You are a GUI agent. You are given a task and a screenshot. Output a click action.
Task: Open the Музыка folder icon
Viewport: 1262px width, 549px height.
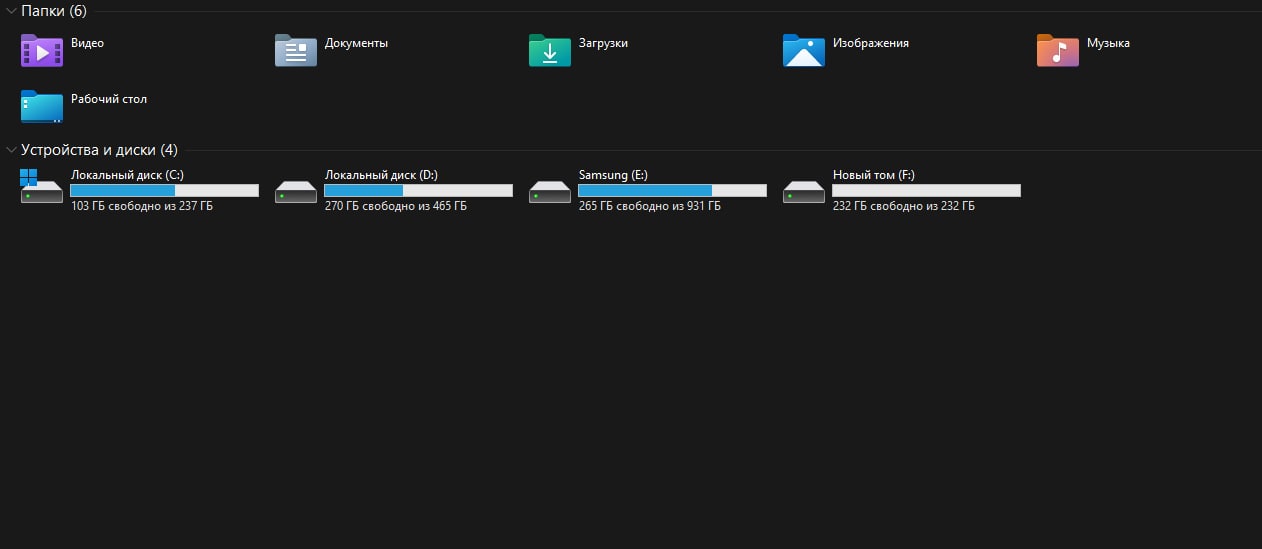(x=1058, y=50)
